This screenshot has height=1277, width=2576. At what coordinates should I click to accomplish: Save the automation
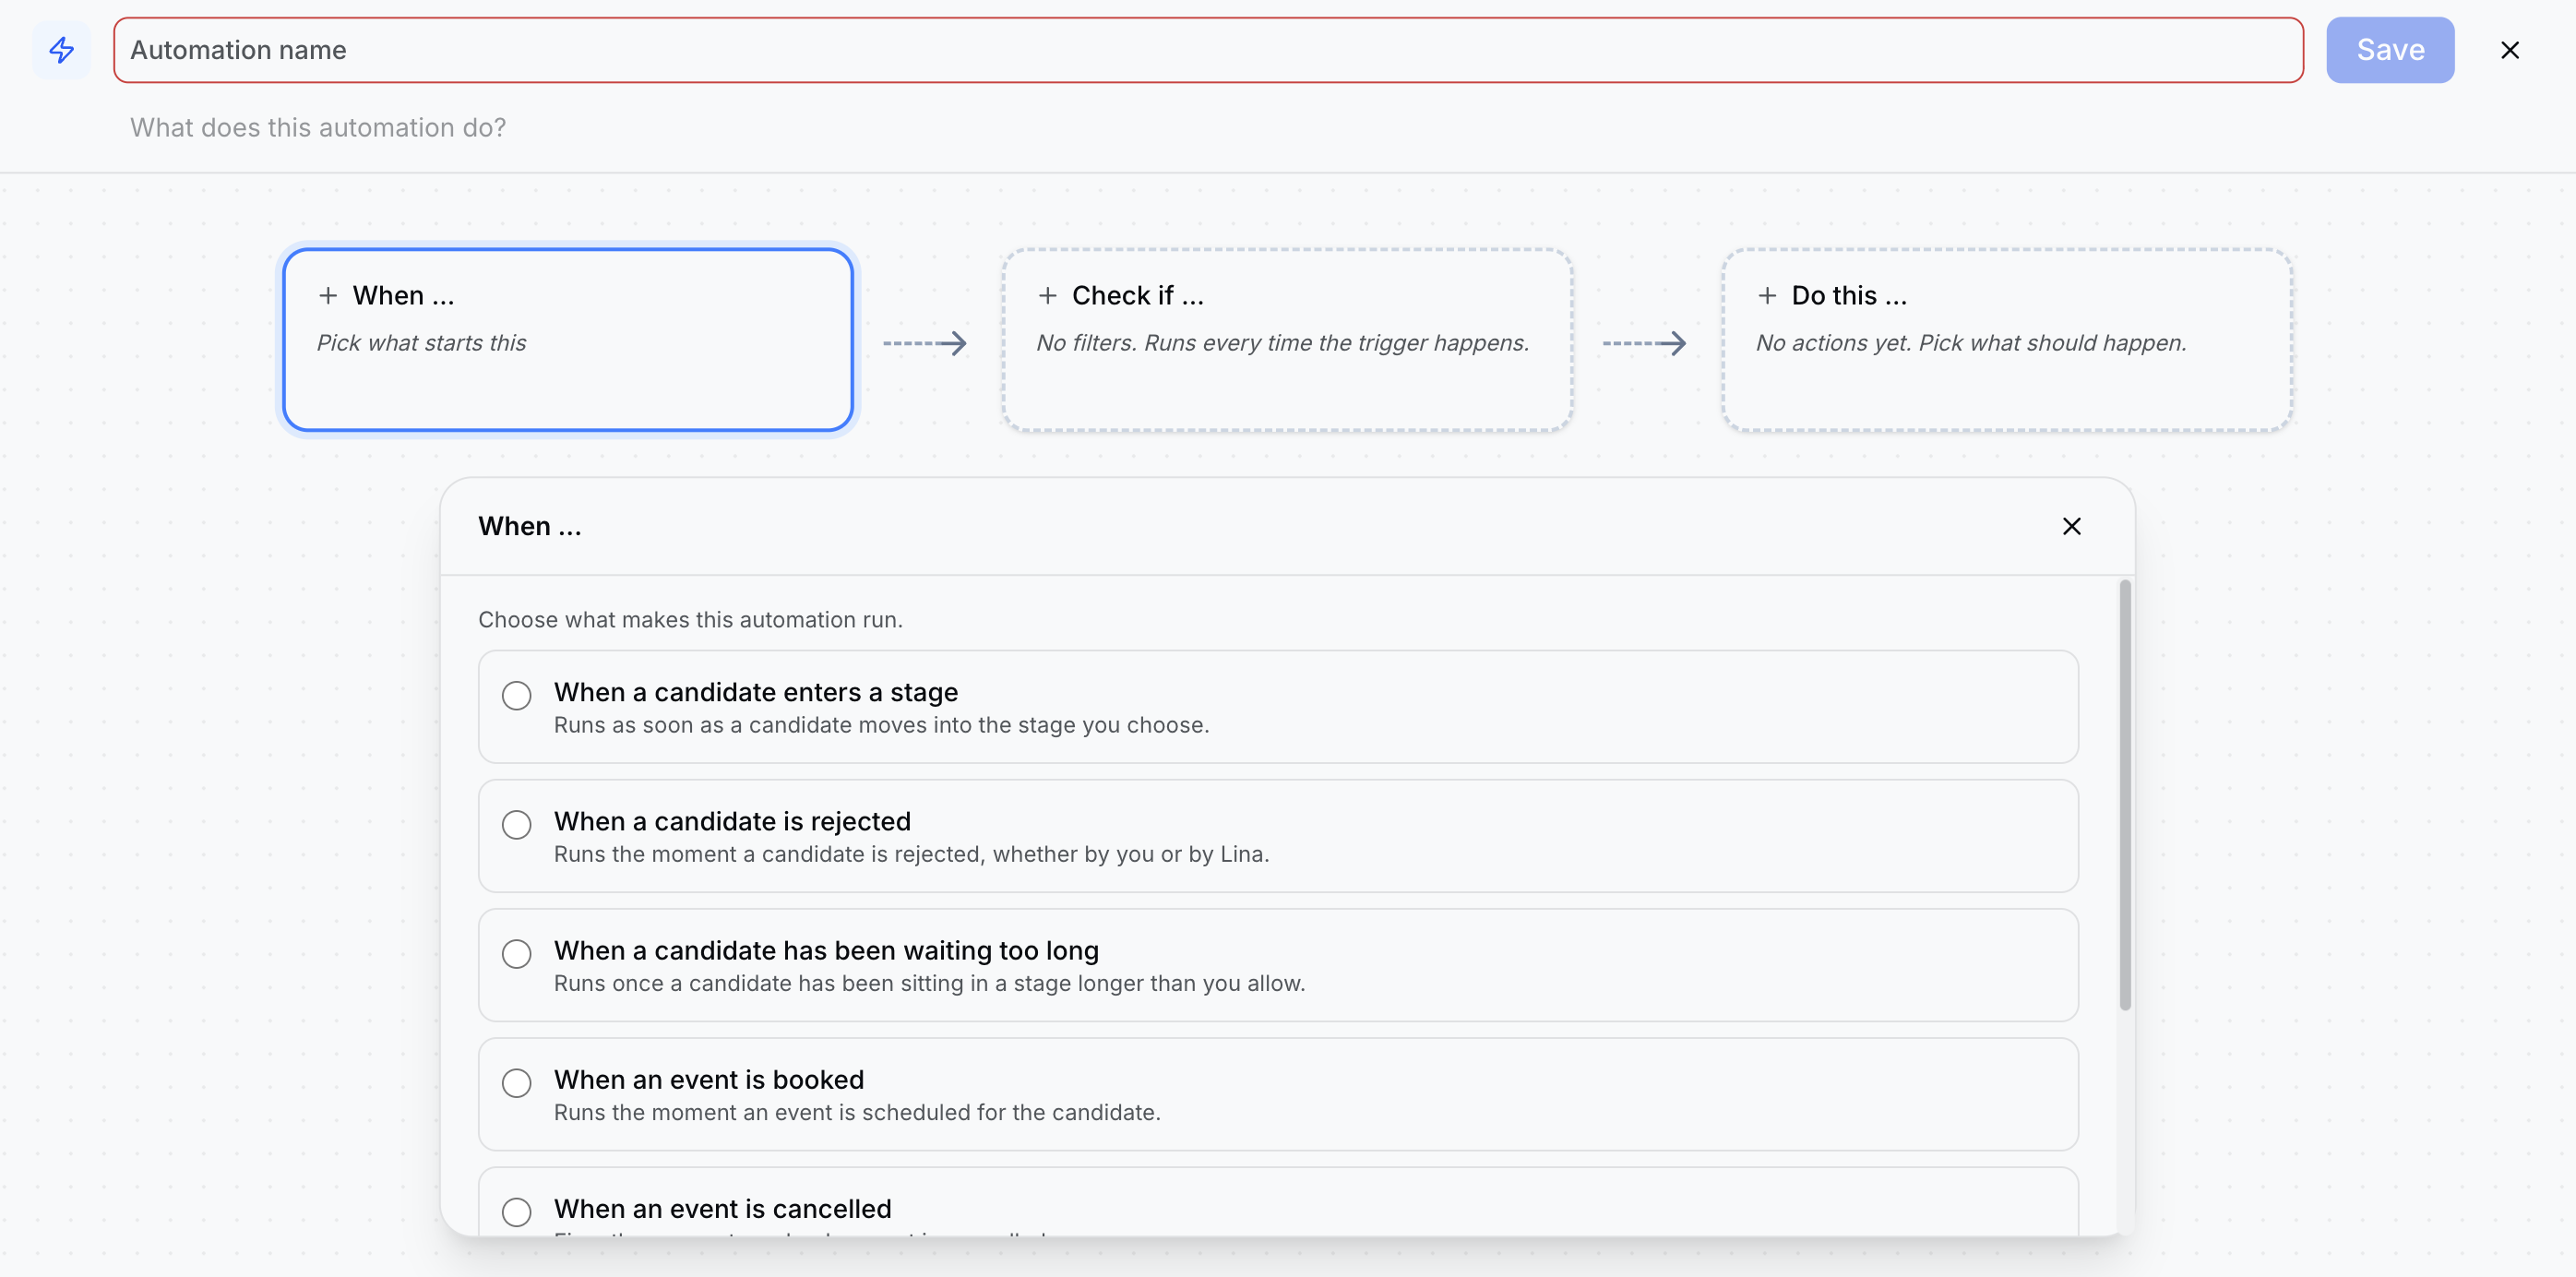2390,50
